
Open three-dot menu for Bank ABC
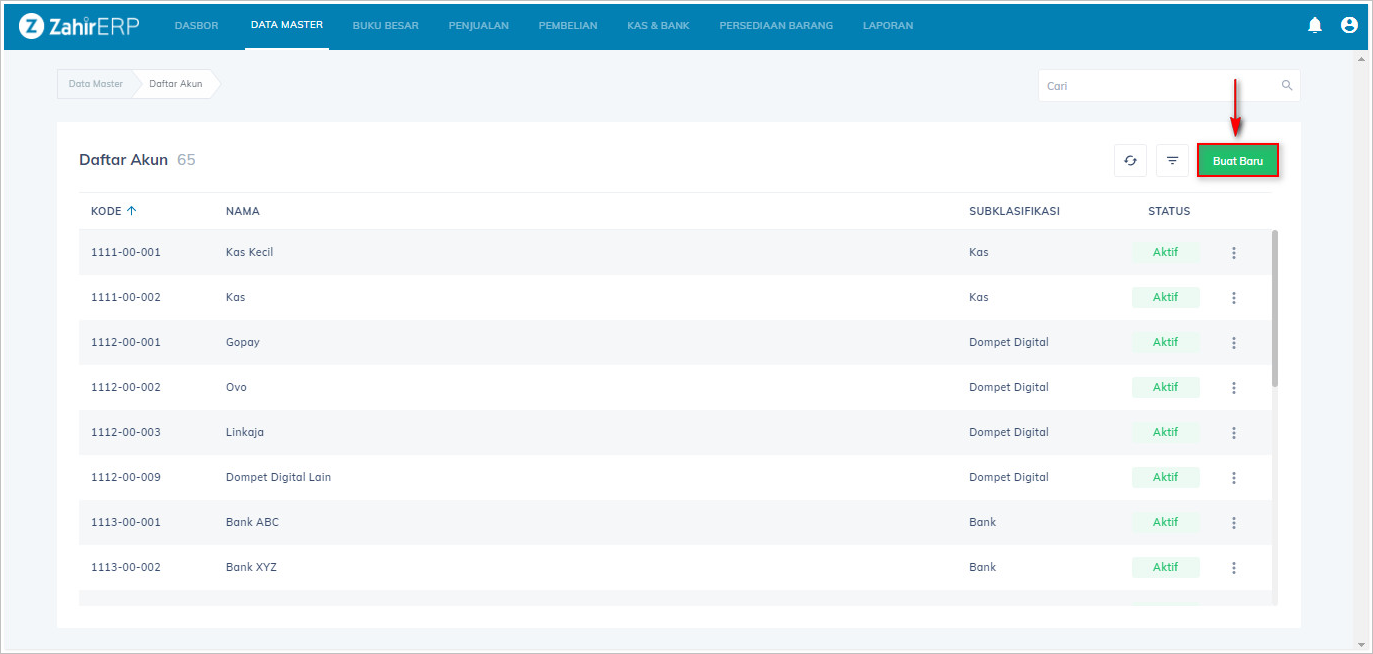pos(1234,523)
